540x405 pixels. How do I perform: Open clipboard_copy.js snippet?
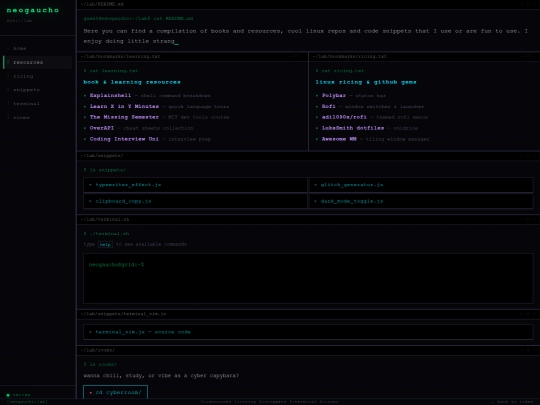point(195,201)
